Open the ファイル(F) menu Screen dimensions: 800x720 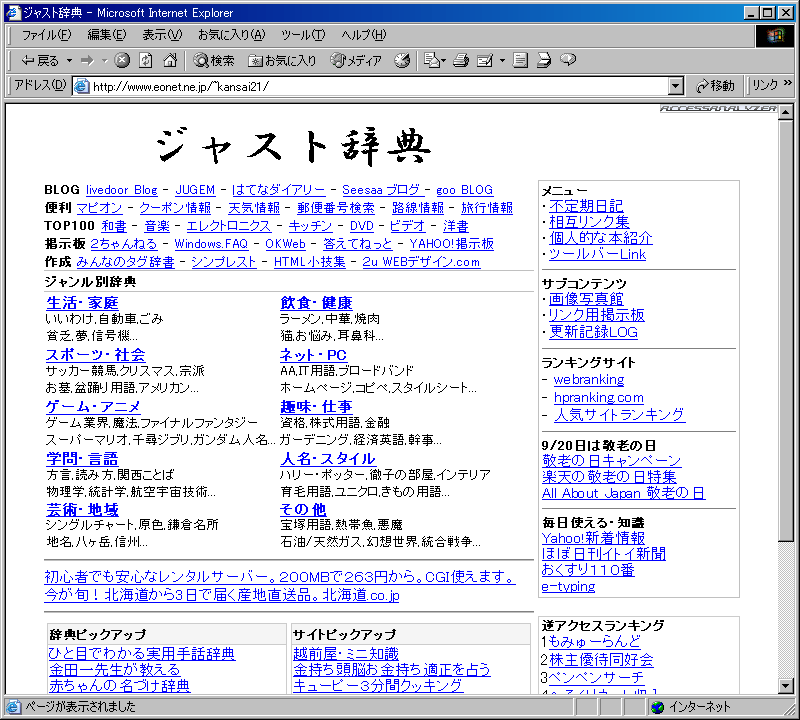tap(46, 35)
